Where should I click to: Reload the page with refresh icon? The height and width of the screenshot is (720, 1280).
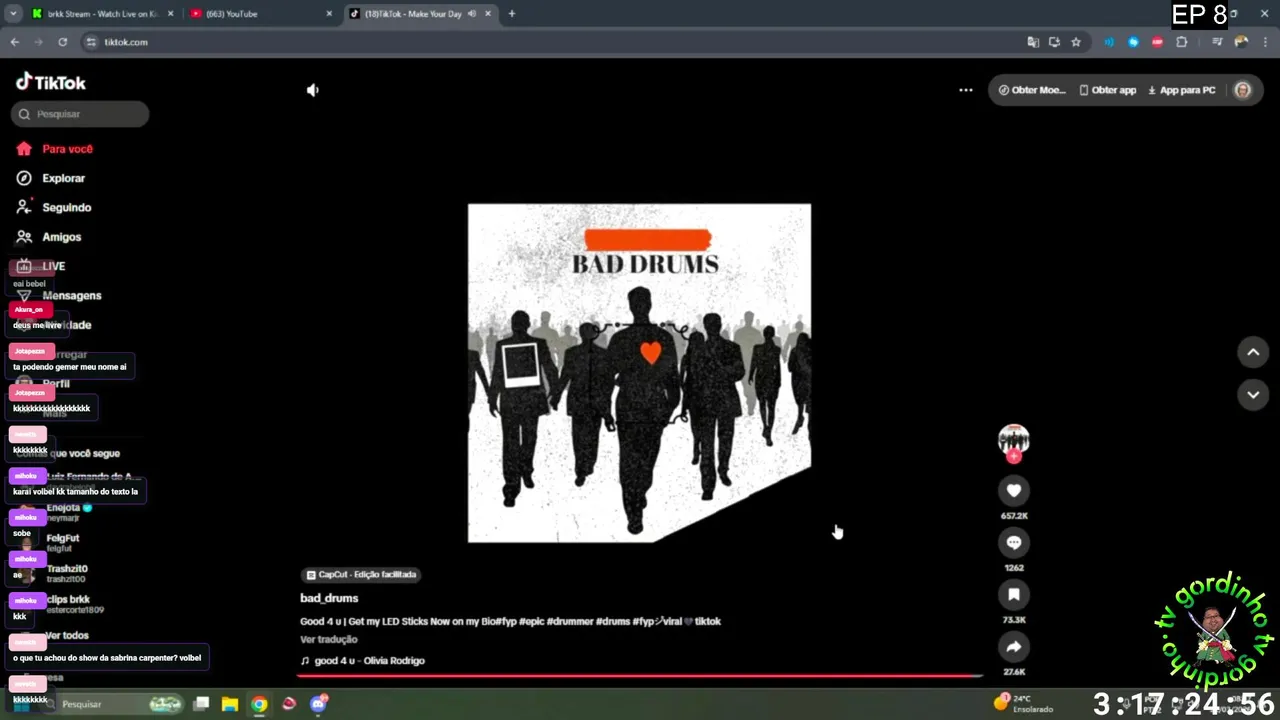click(x=63, y=42)
